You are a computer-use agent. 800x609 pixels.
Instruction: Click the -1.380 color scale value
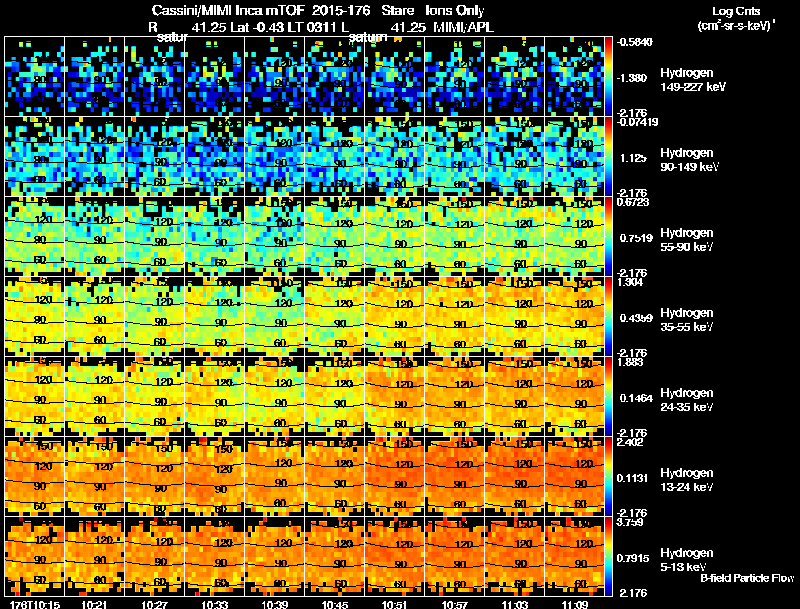click(x=633, y=78)
